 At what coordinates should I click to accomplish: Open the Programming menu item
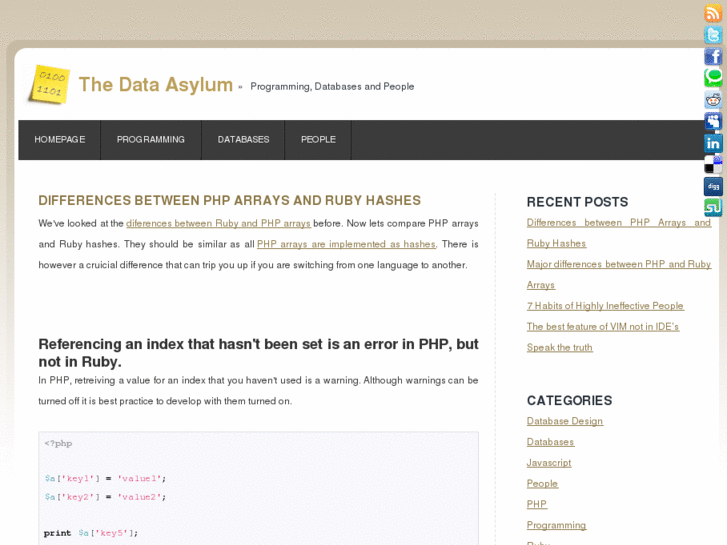pyautogui.click(x=151, y=140)
